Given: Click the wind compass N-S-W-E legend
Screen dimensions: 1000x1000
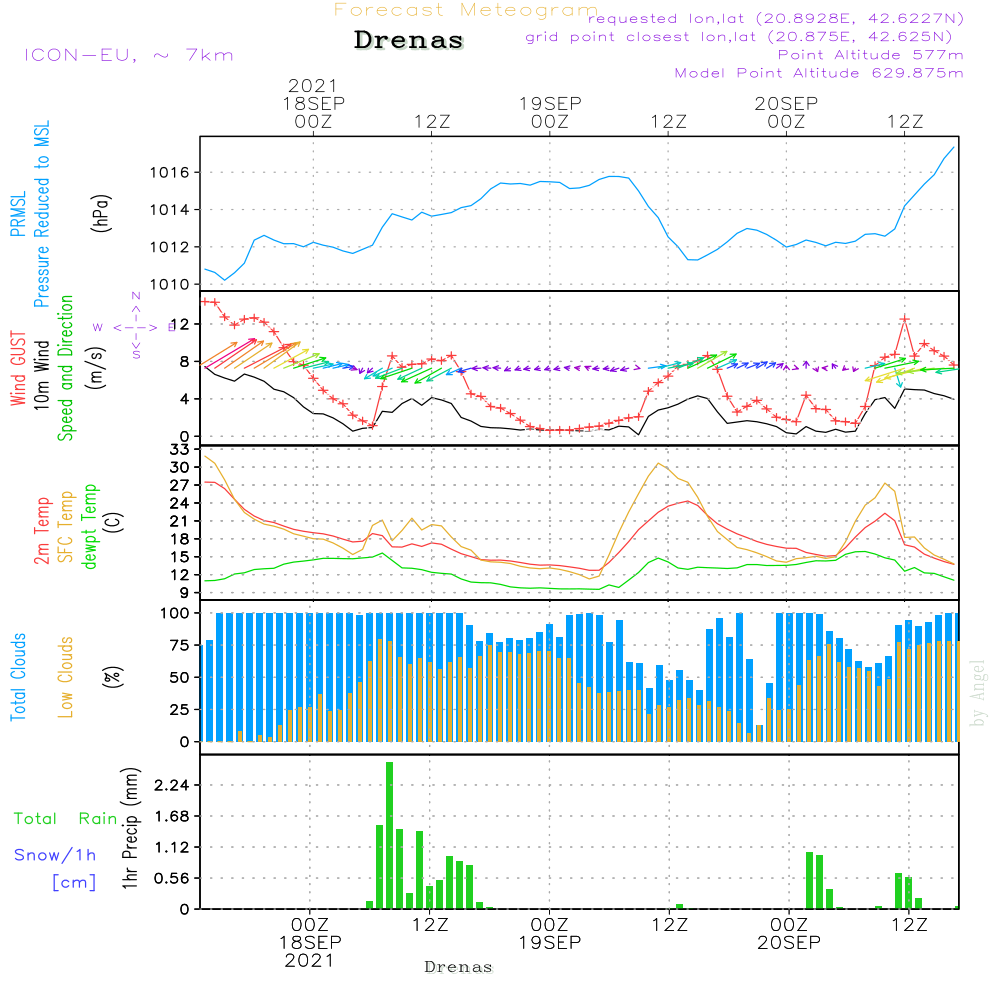Looking at the screenshot, I should [x=136, y=327].
